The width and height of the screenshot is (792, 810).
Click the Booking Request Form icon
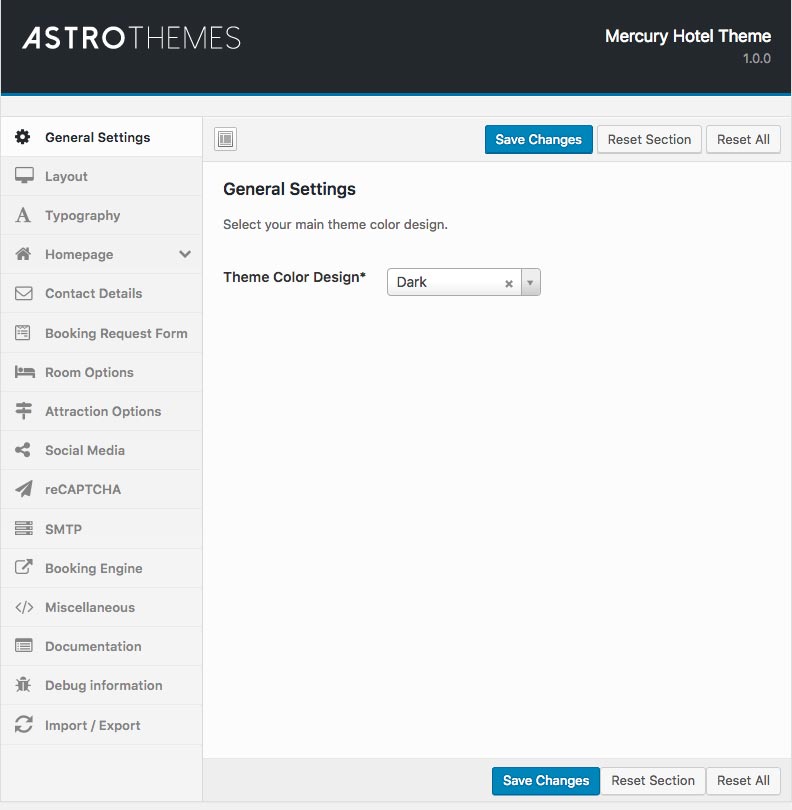(x=23, y=333)
